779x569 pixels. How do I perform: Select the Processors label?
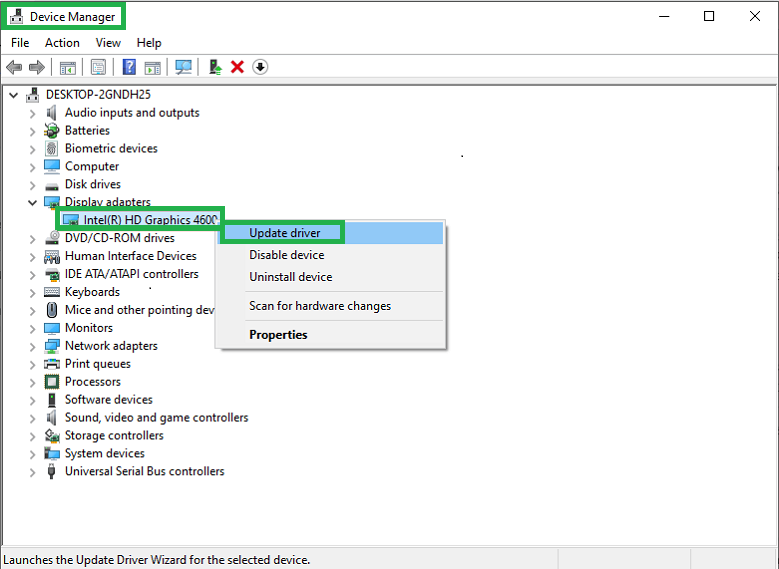(x=93, y=382)
